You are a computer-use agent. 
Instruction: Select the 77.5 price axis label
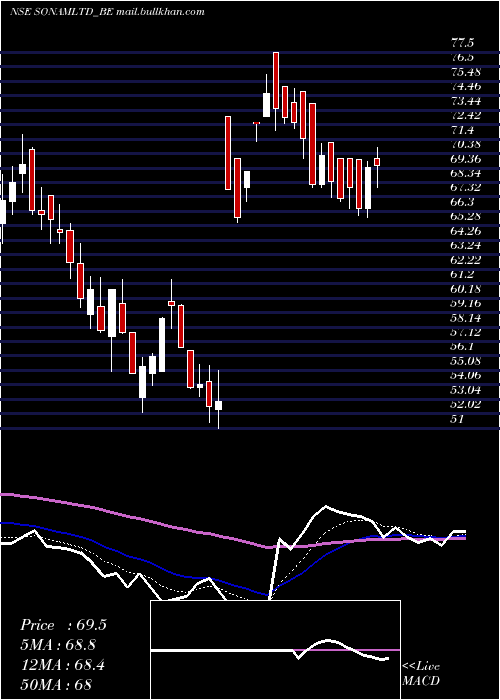click(x=462, y=43)
